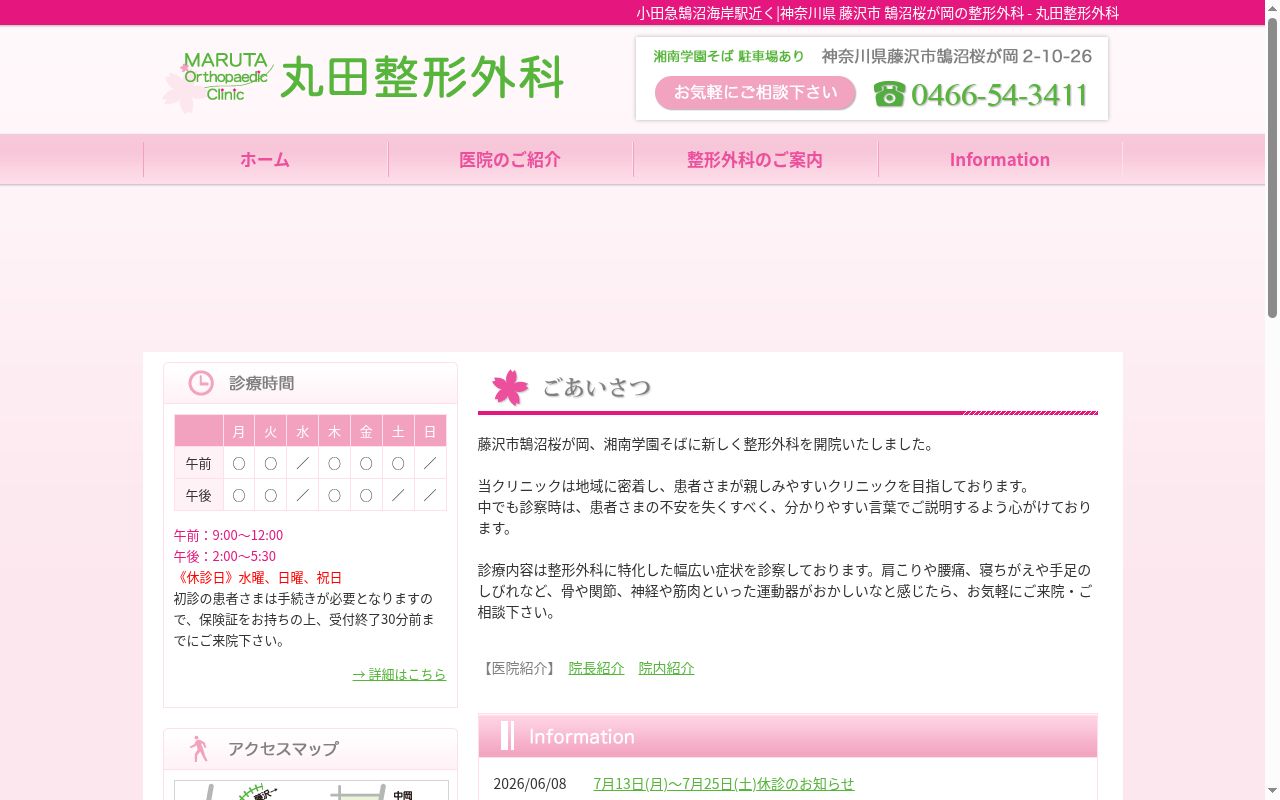Click the 午後：2:00〜5:30 hours text

point(224,556)
